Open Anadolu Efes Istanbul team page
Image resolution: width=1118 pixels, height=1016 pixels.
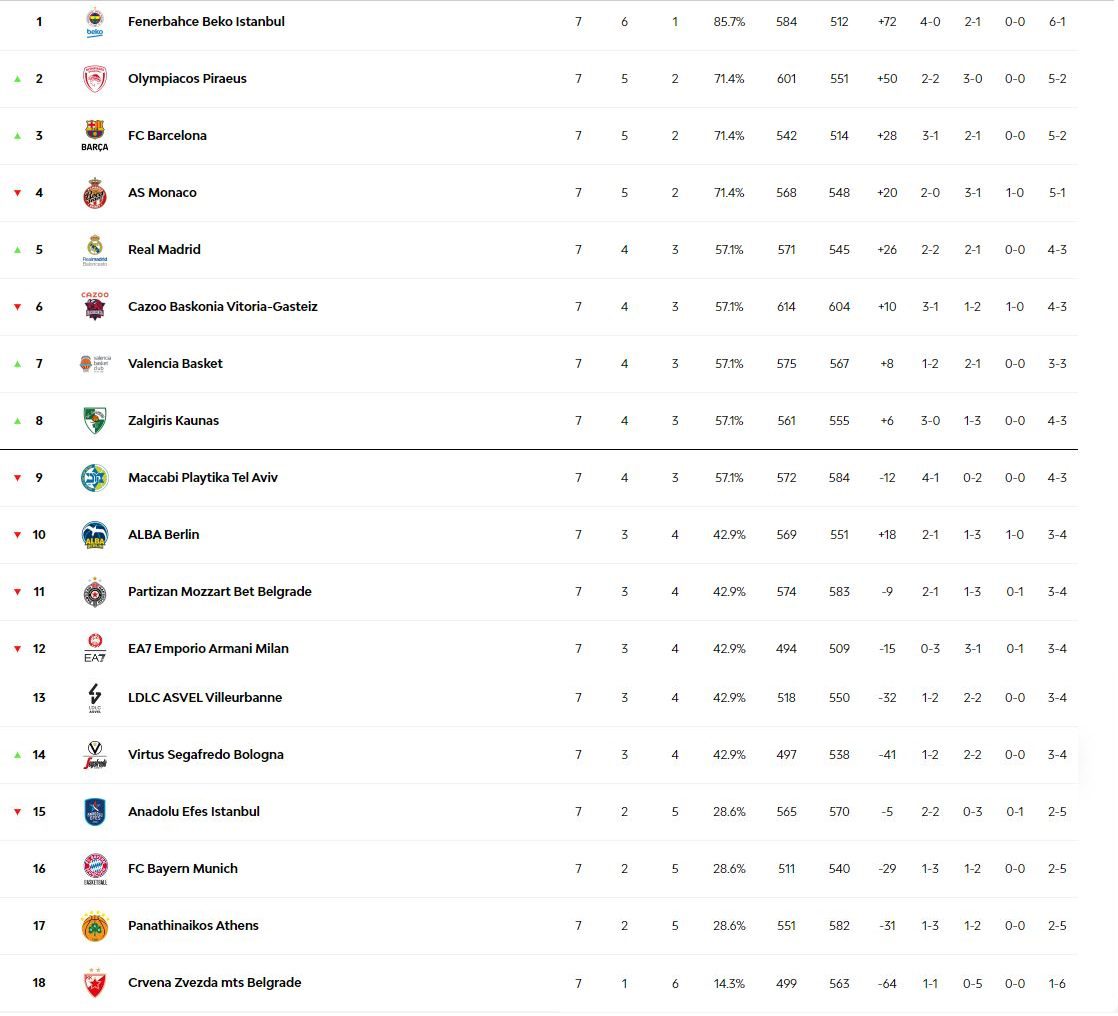tap(194, 812)
